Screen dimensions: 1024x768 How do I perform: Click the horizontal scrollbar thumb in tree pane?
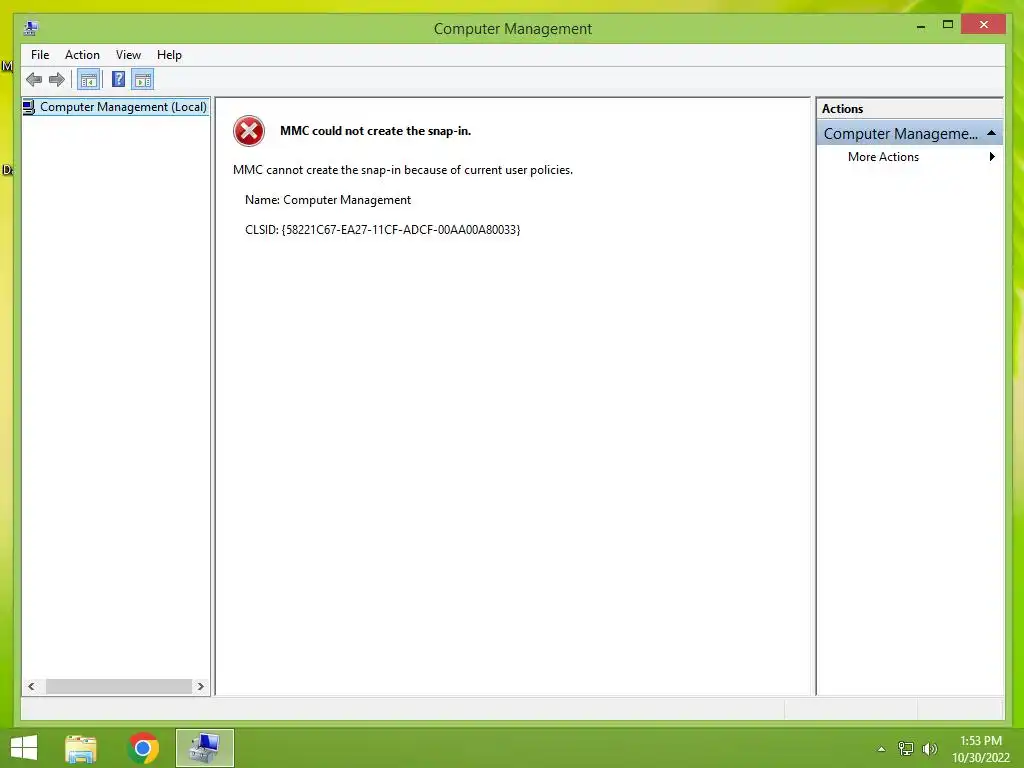click(118, 686)
